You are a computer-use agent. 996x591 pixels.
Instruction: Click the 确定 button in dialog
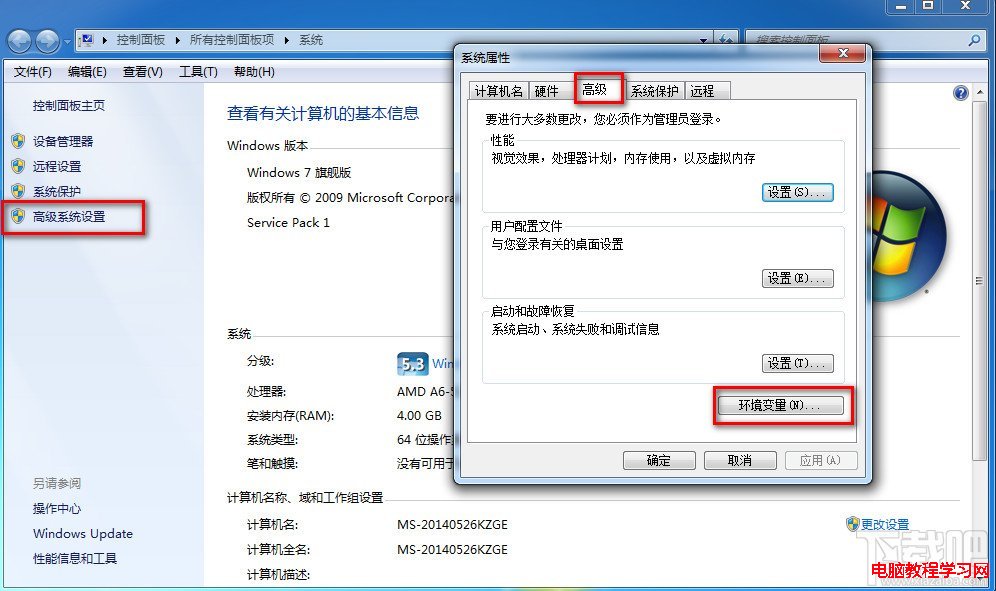point(659,460)
